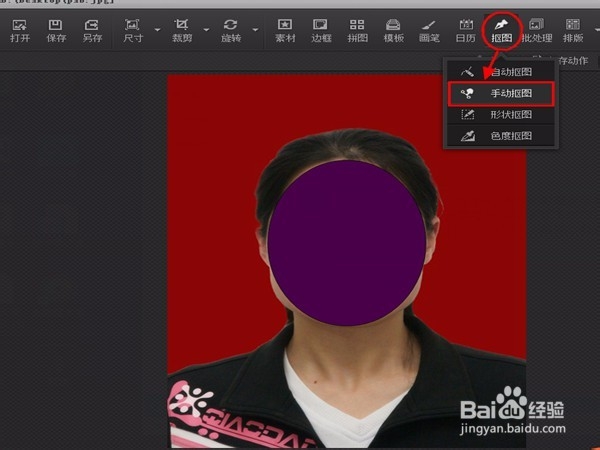Select the 画笔 brush tool
Viewport: 600px width, 450px height.
click(429, 31)
